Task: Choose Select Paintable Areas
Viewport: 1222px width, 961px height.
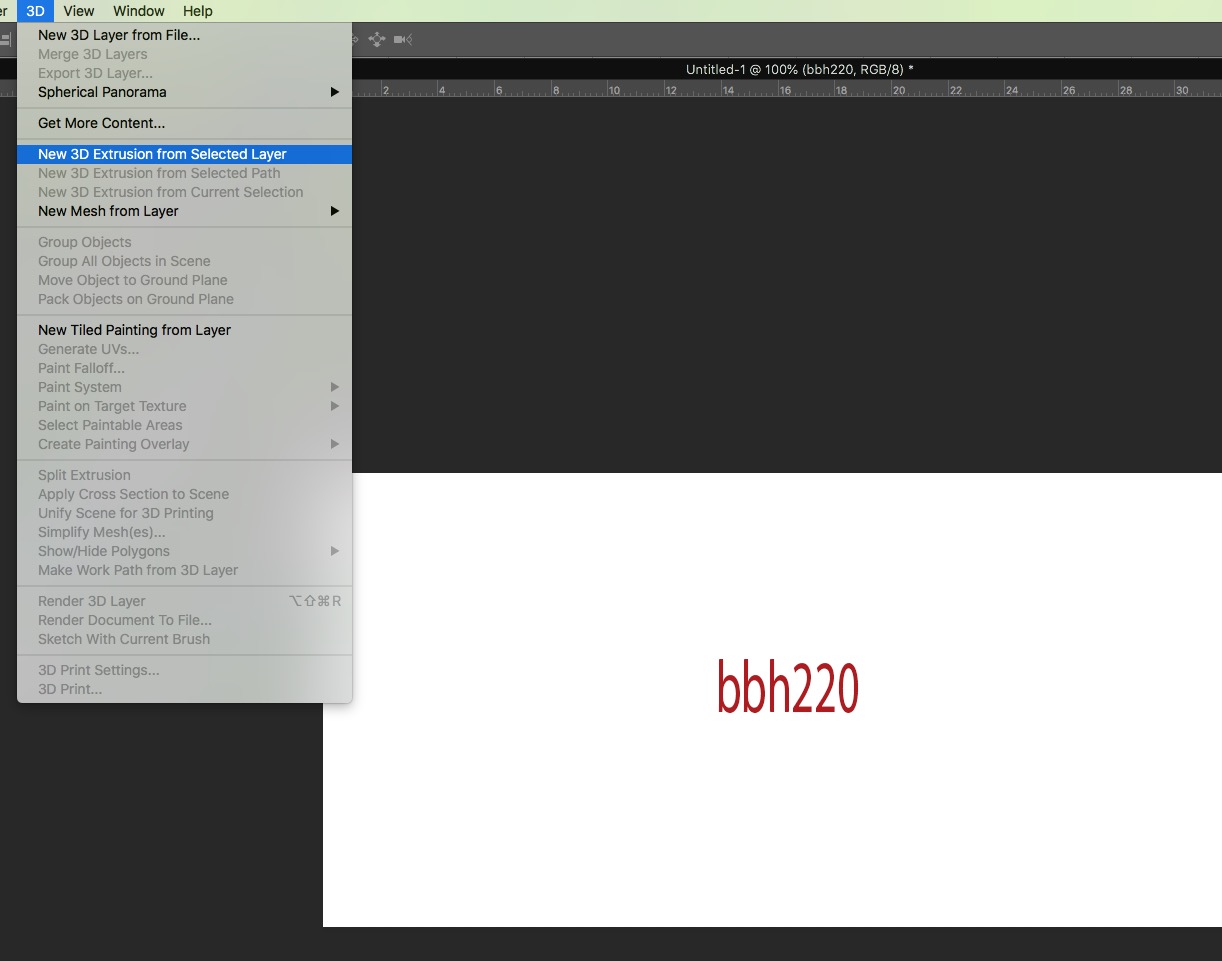Action: [184, 425]
